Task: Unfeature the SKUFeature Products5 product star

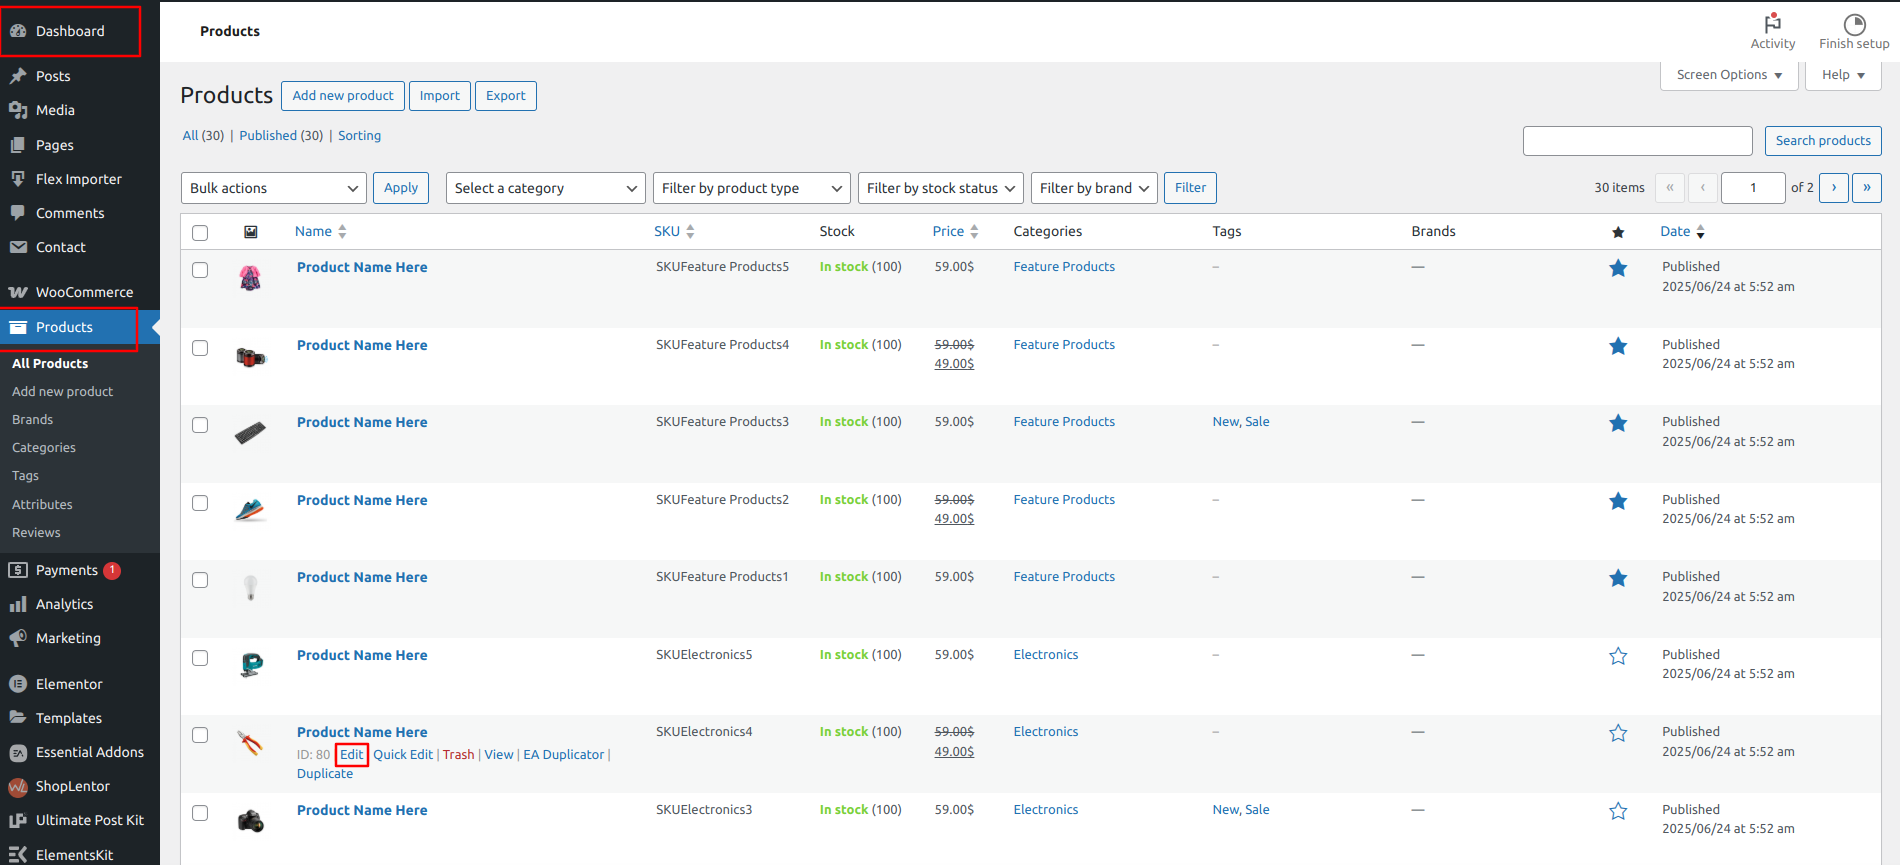Action: coord(1618,268)
